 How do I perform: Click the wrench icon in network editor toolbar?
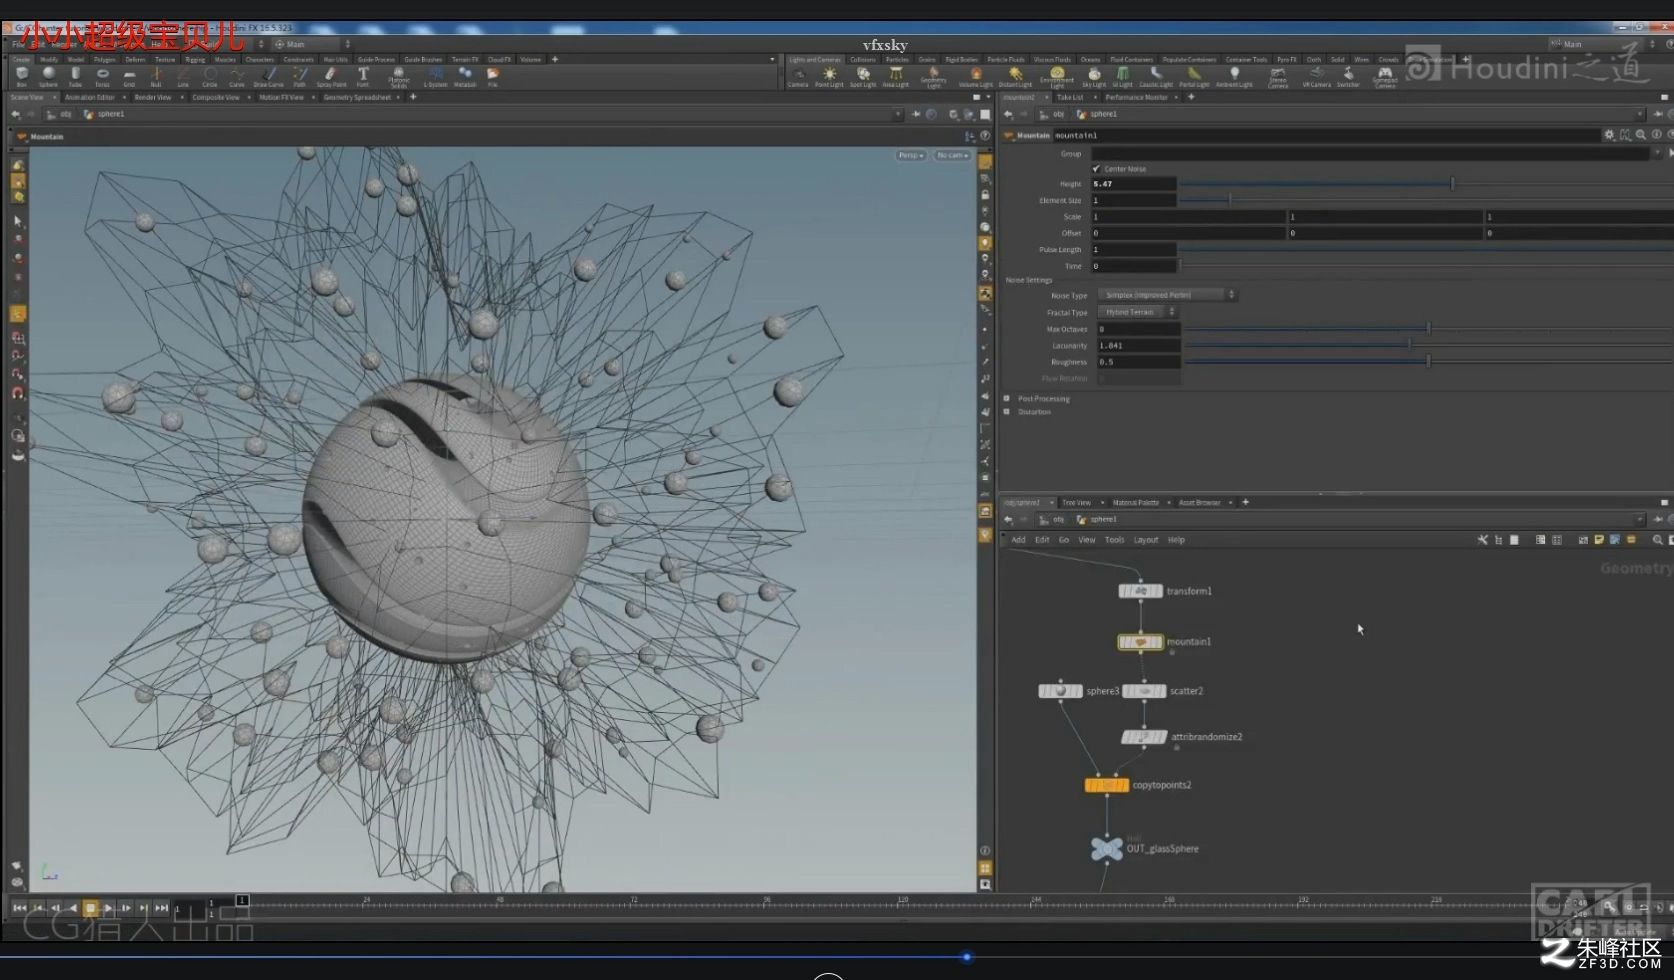pos(1483,540)
